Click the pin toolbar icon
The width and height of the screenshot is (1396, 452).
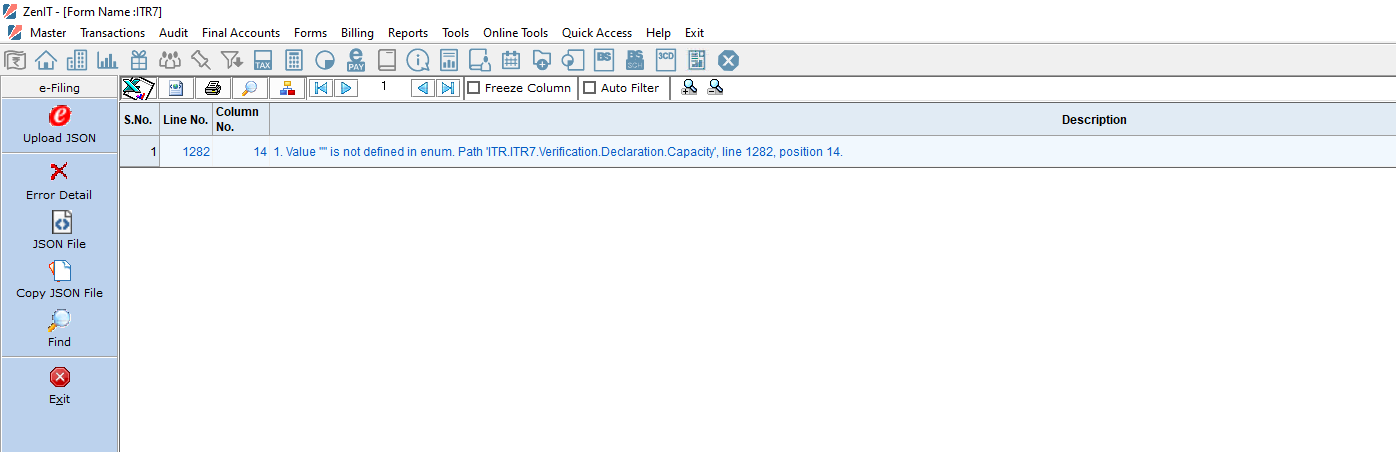201,61
